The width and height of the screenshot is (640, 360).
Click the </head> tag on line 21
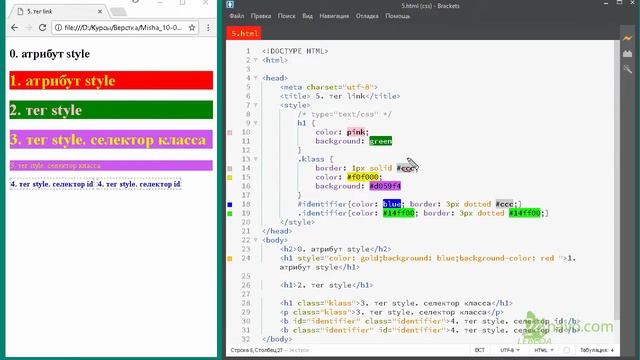277,231
